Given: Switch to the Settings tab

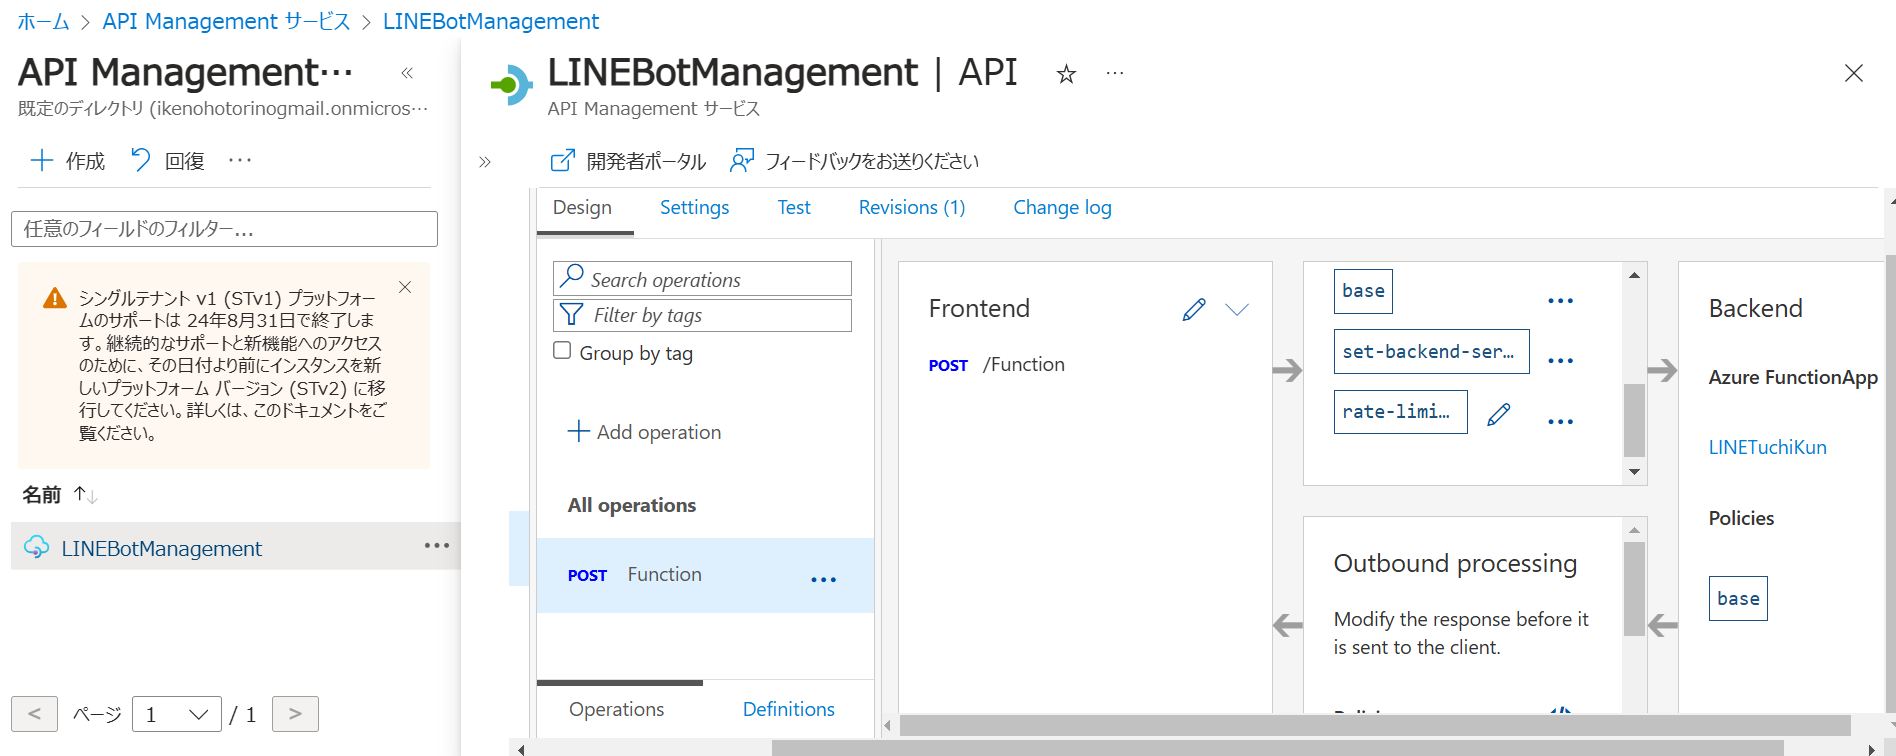Looking at the screenshot, I should click(x=694, y=208).
